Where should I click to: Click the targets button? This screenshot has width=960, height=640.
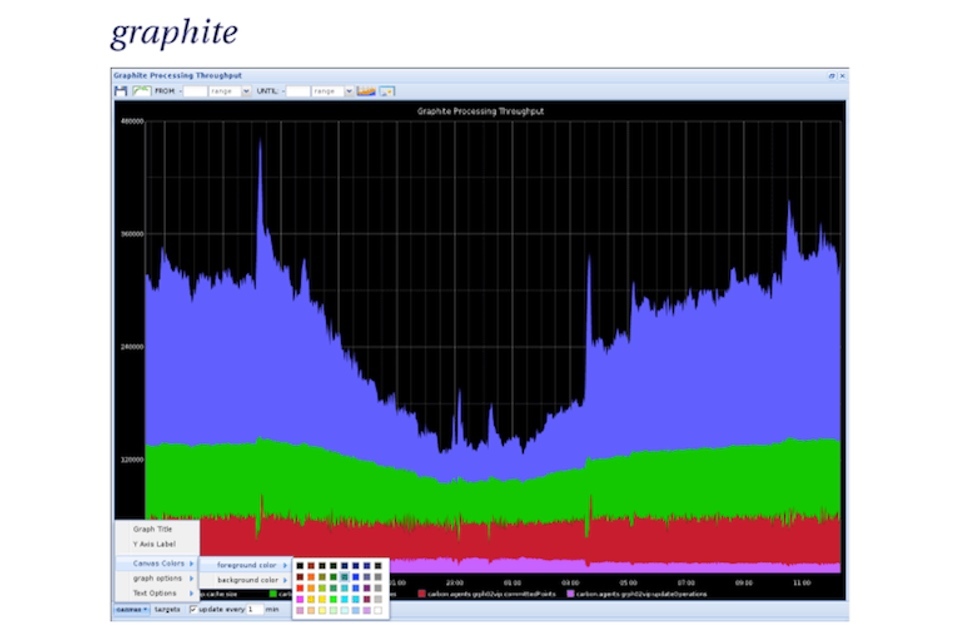(x=167, y=609)
